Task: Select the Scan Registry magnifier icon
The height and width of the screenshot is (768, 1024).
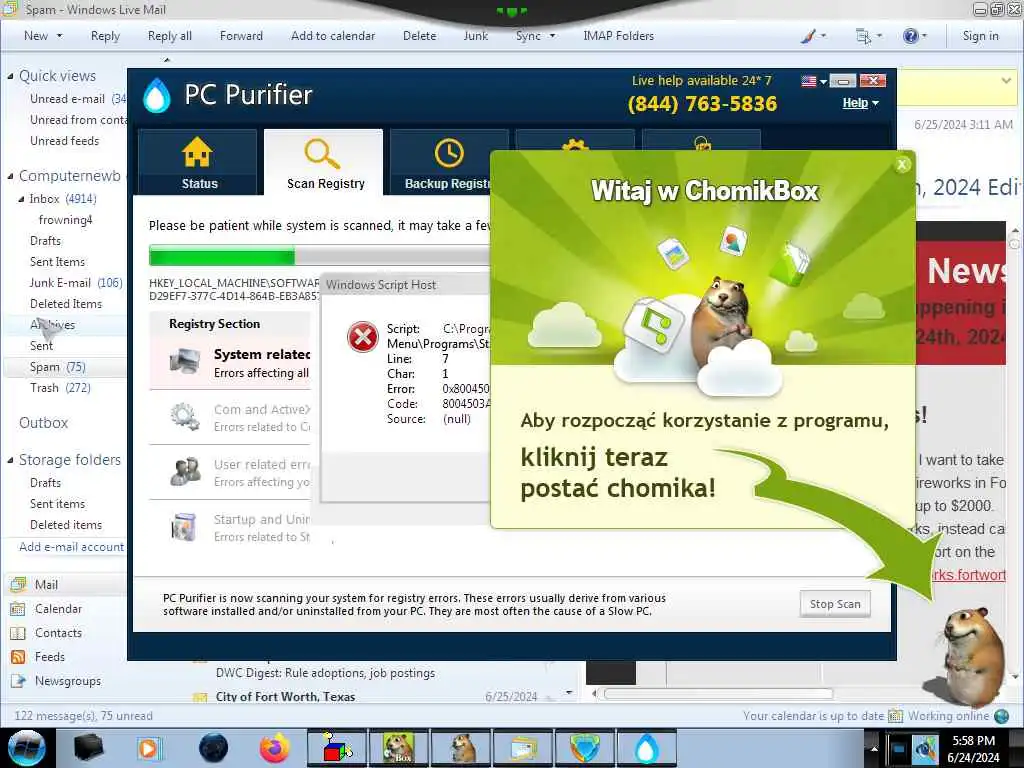Action: point(321,153)
